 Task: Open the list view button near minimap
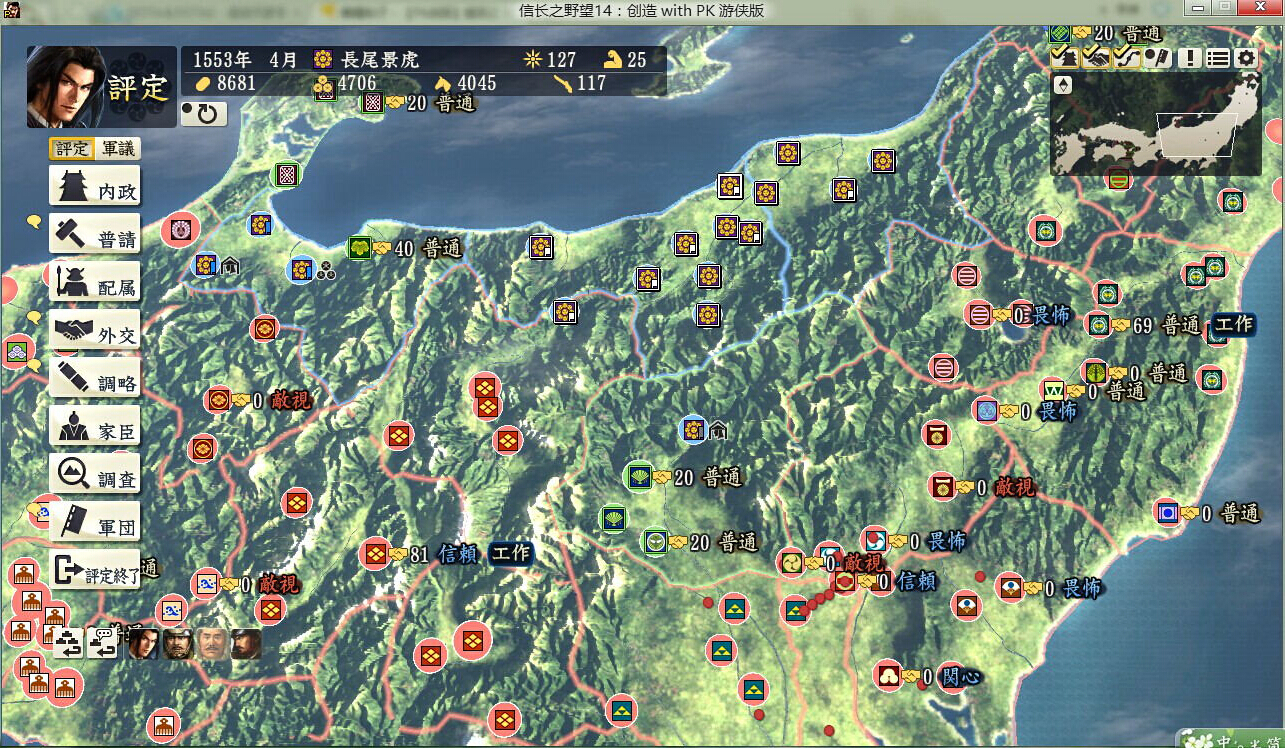(1217, 58)
